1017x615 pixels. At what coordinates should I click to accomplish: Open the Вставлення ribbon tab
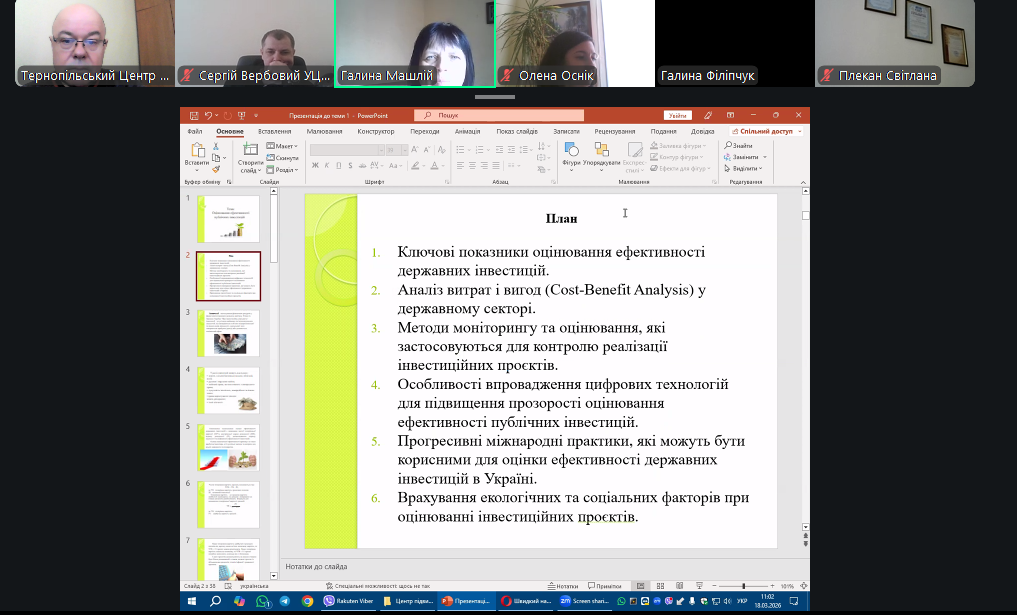click(x=274, y=131)
